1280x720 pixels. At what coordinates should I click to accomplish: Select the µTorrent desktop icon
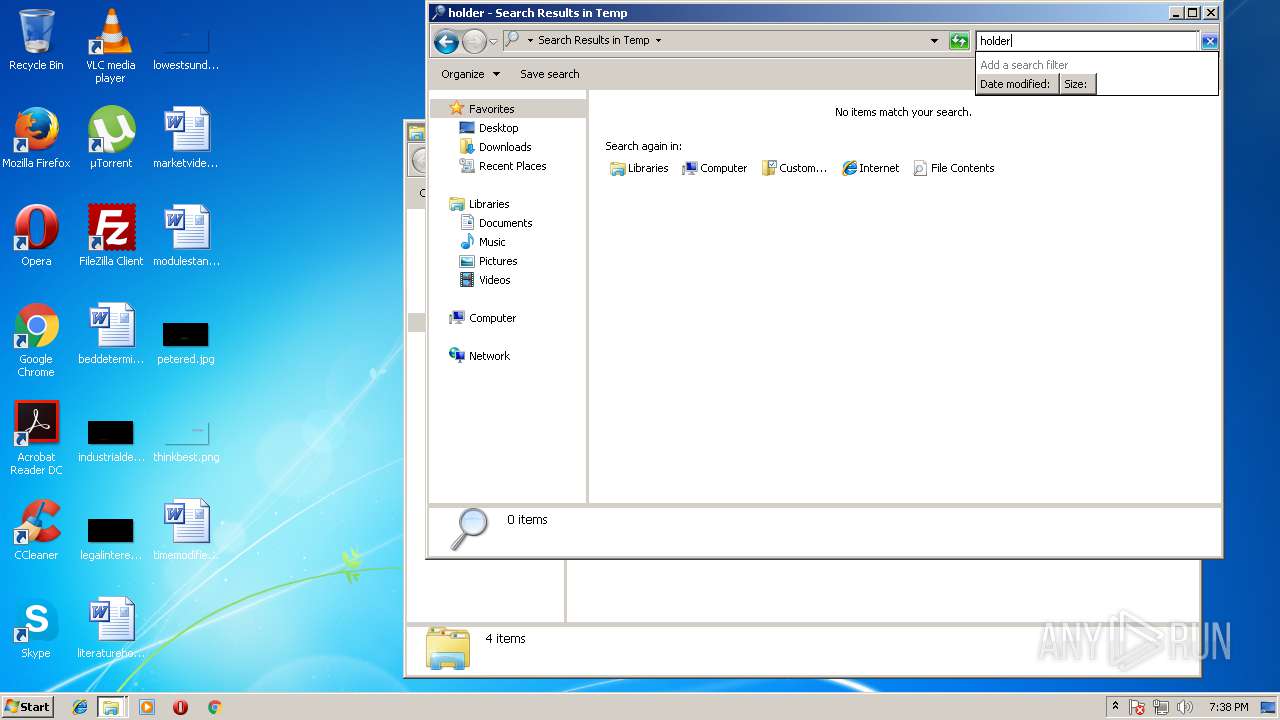coord(110,137)
